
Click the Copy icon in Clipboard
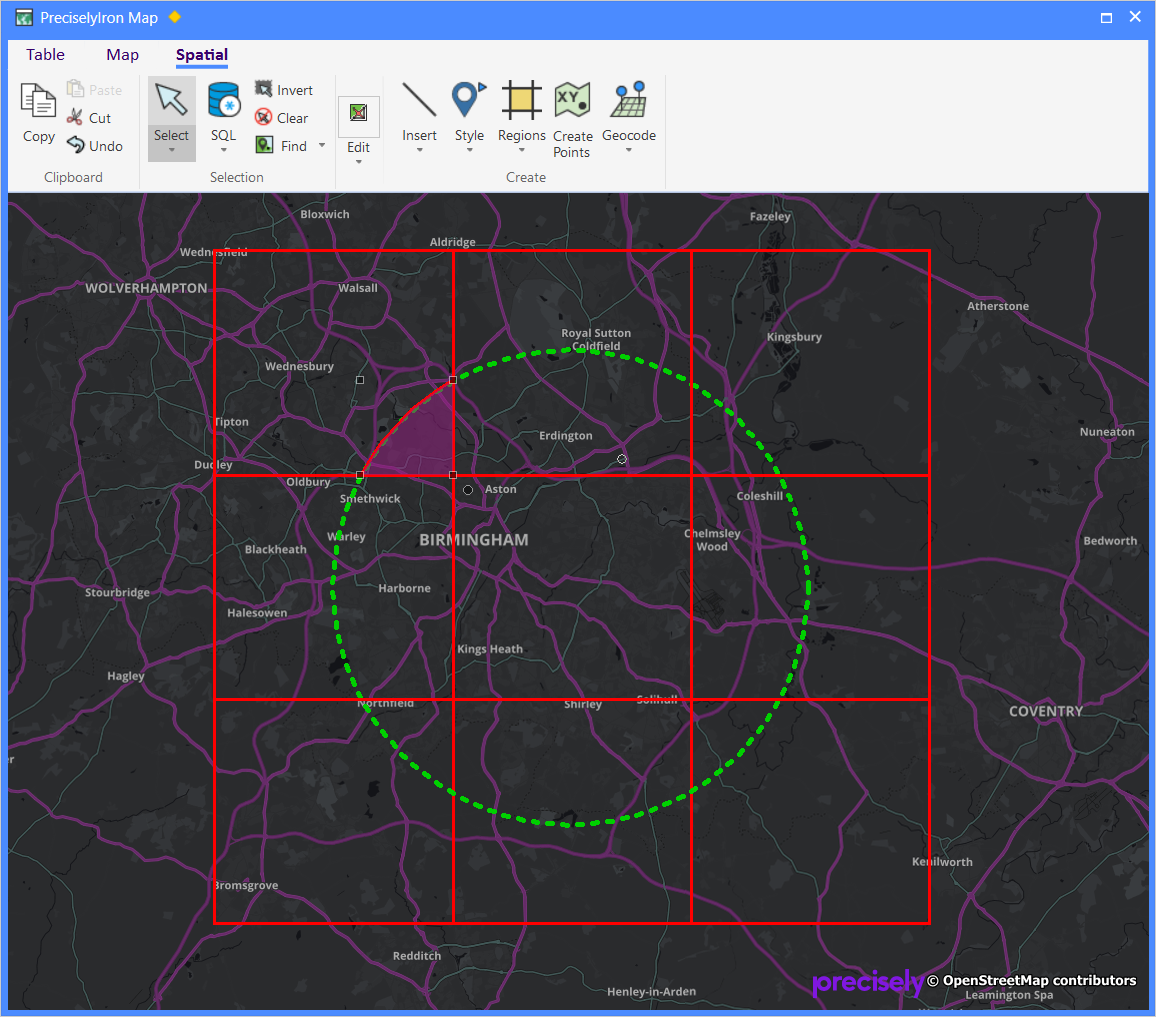(x=38, y=101)
